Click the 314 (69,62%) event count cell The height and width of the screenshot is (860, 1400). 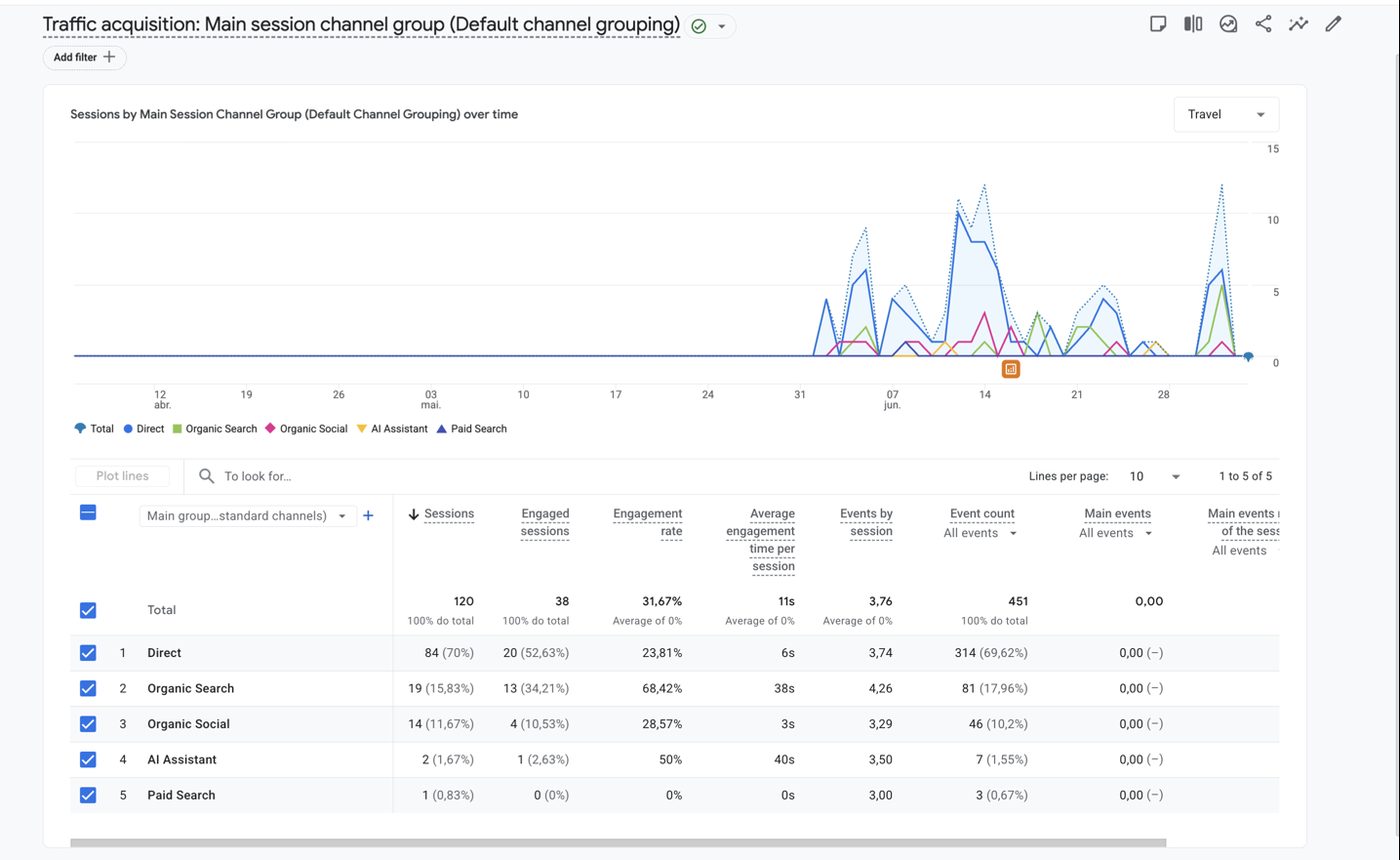991,653
